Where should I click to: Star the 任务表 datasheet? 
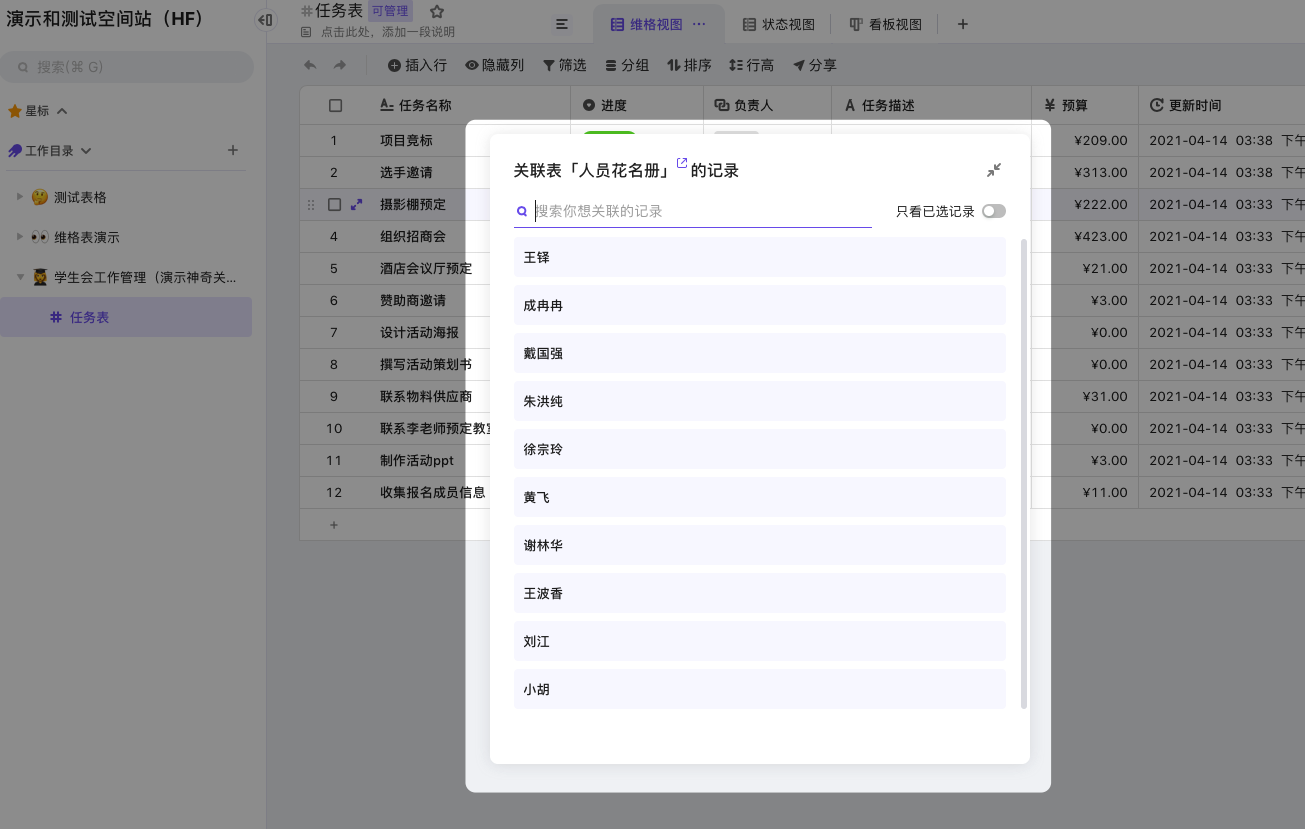436,12
